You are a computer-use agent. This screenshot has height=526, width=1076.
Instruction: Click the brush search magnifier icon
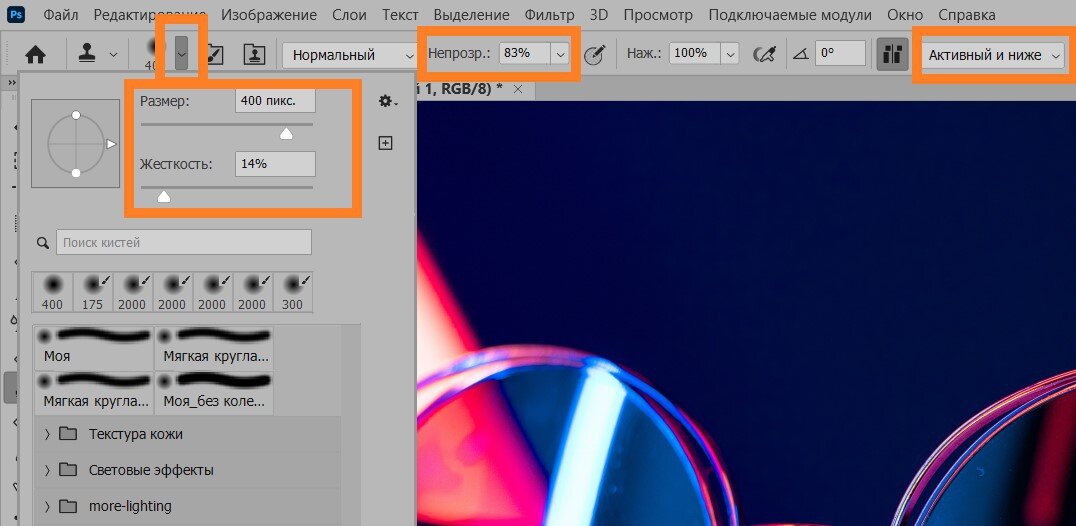point(43,243)
